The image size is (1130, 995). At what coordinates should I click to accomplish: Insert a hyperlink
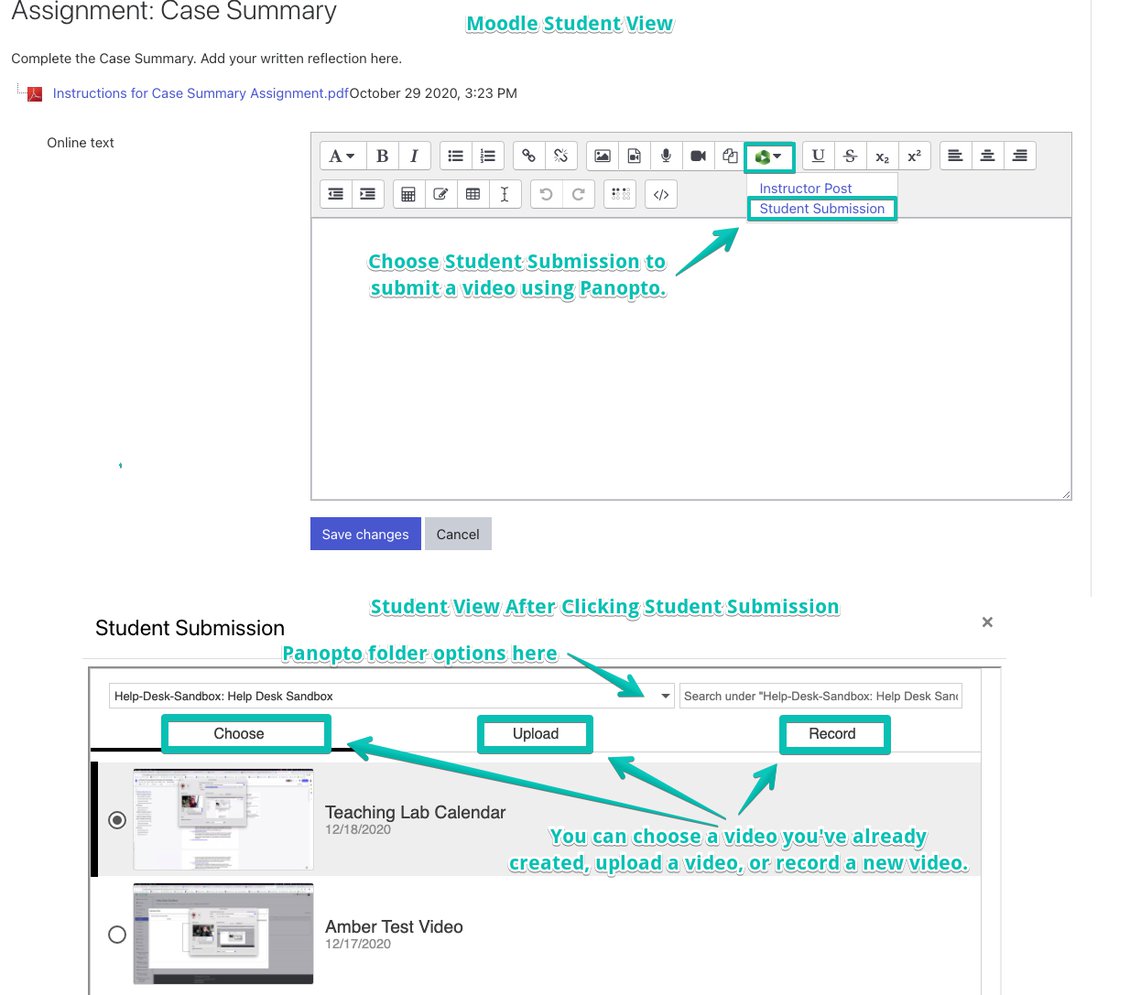coord(529,156)
